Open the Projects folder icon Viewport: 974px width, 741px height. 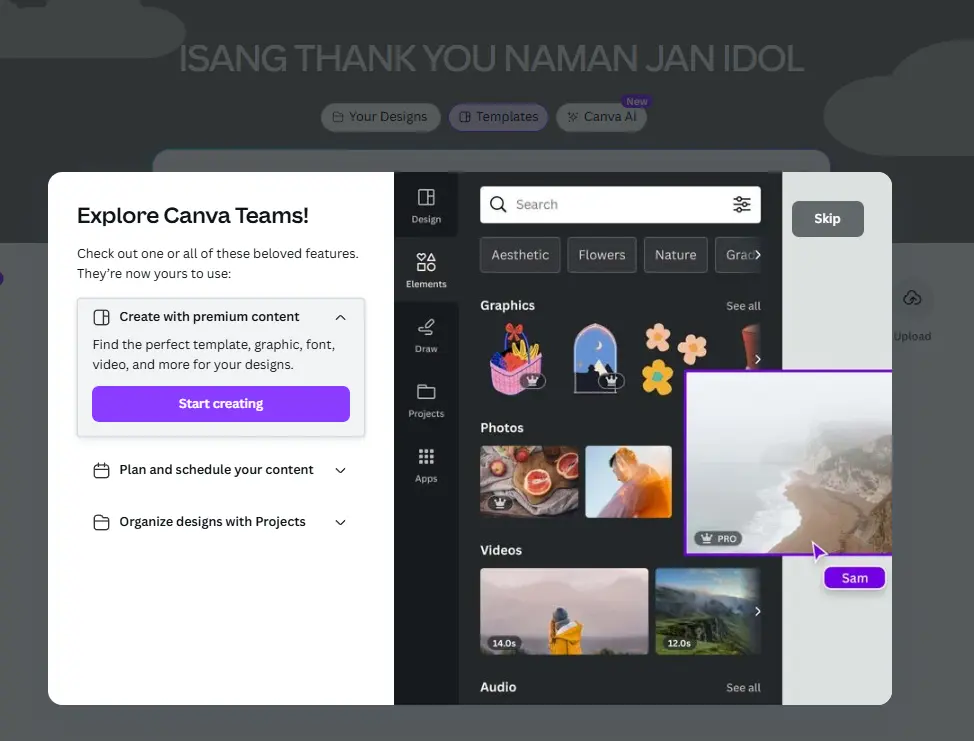pyautogui.click(x=426, y=391)
